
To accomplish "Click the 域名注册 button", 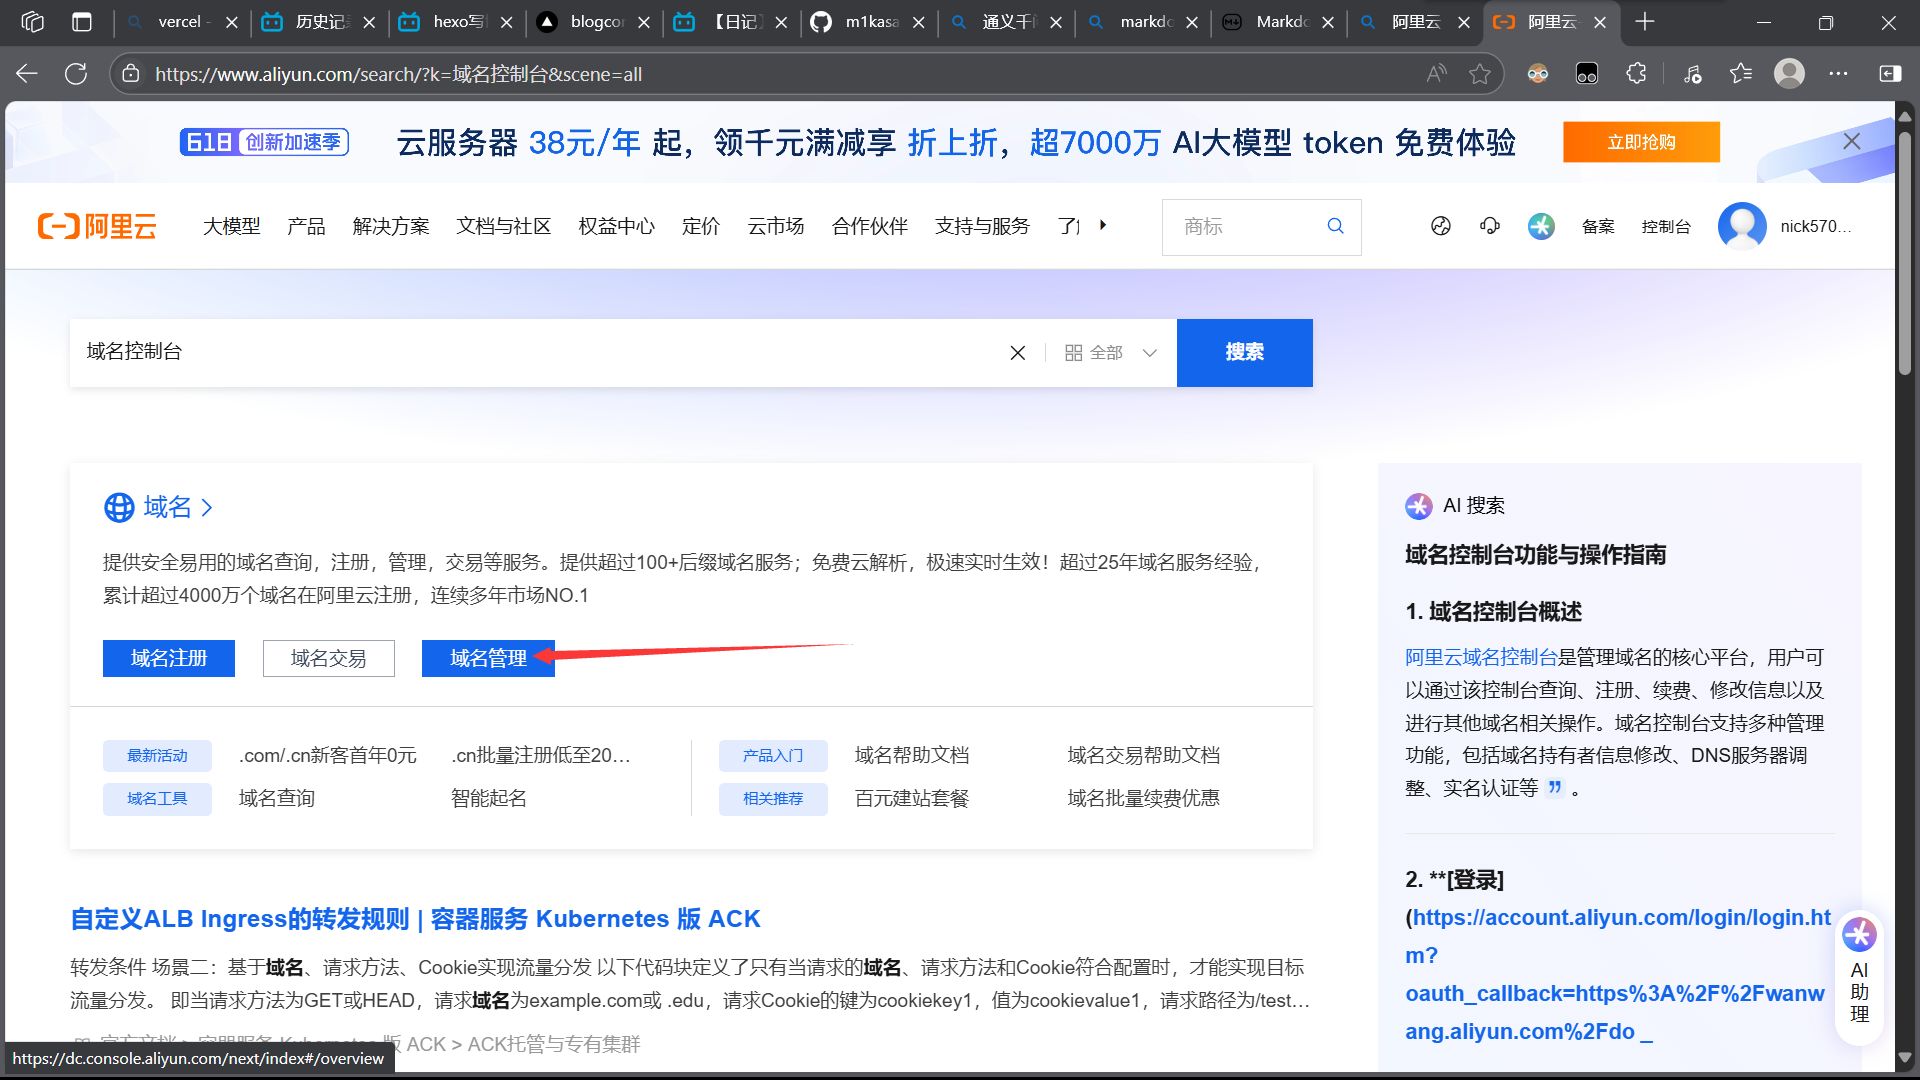I will (169, 658).
